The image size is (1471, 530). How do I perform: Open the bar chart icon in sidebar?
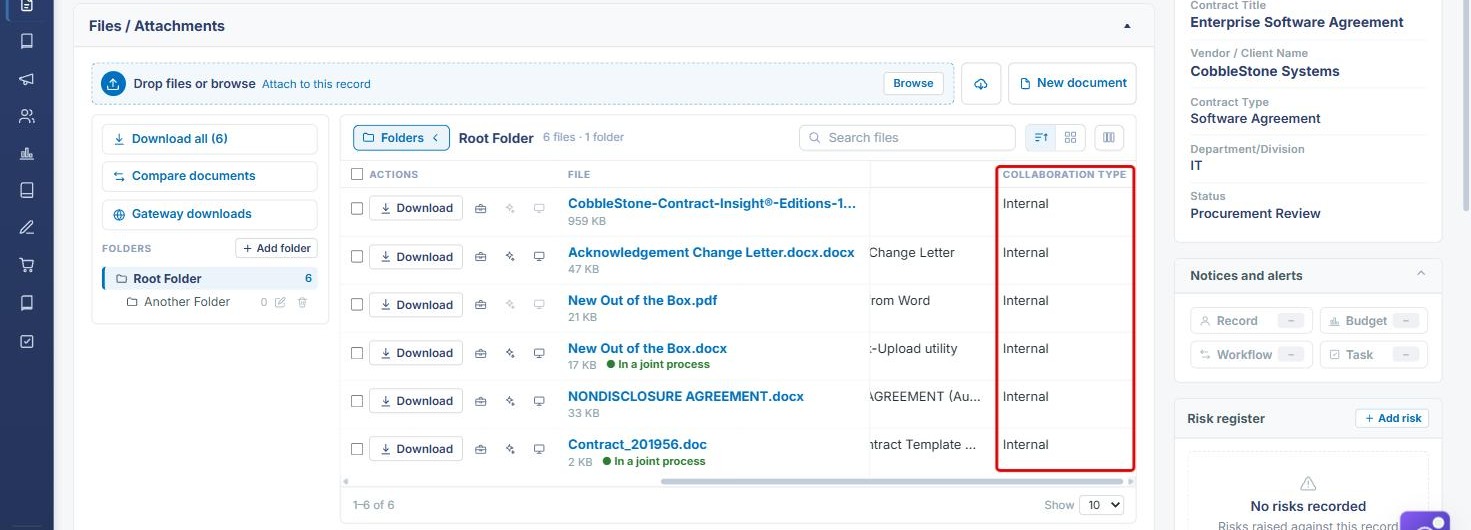pos(27,153)
